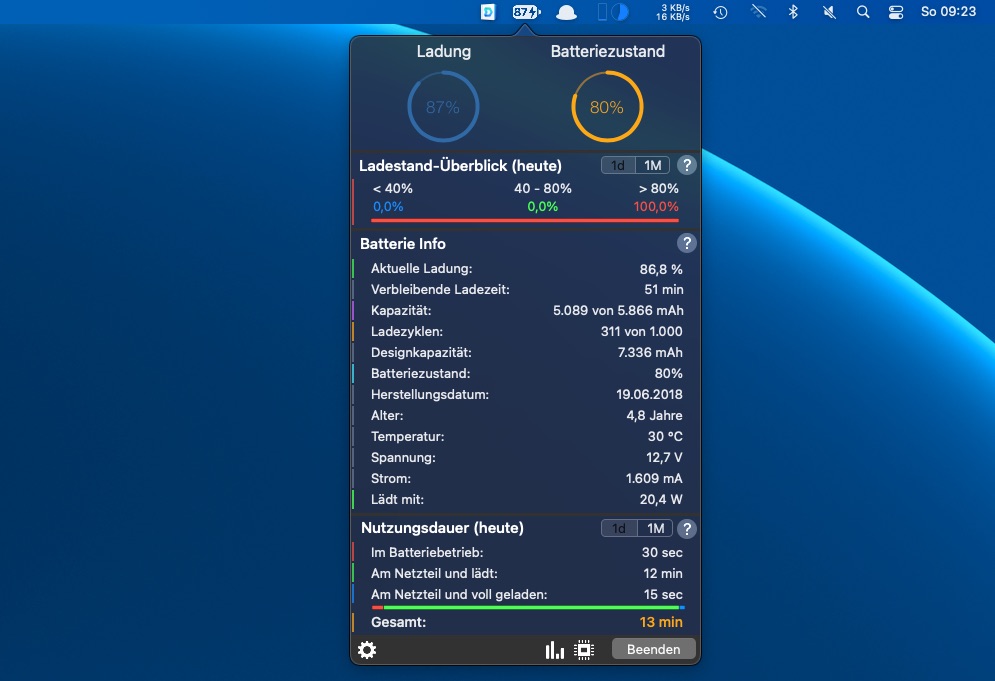This screenshot has height=681, width=995.
Task: Open Spotlight search
Action: [x=863, y=12]
